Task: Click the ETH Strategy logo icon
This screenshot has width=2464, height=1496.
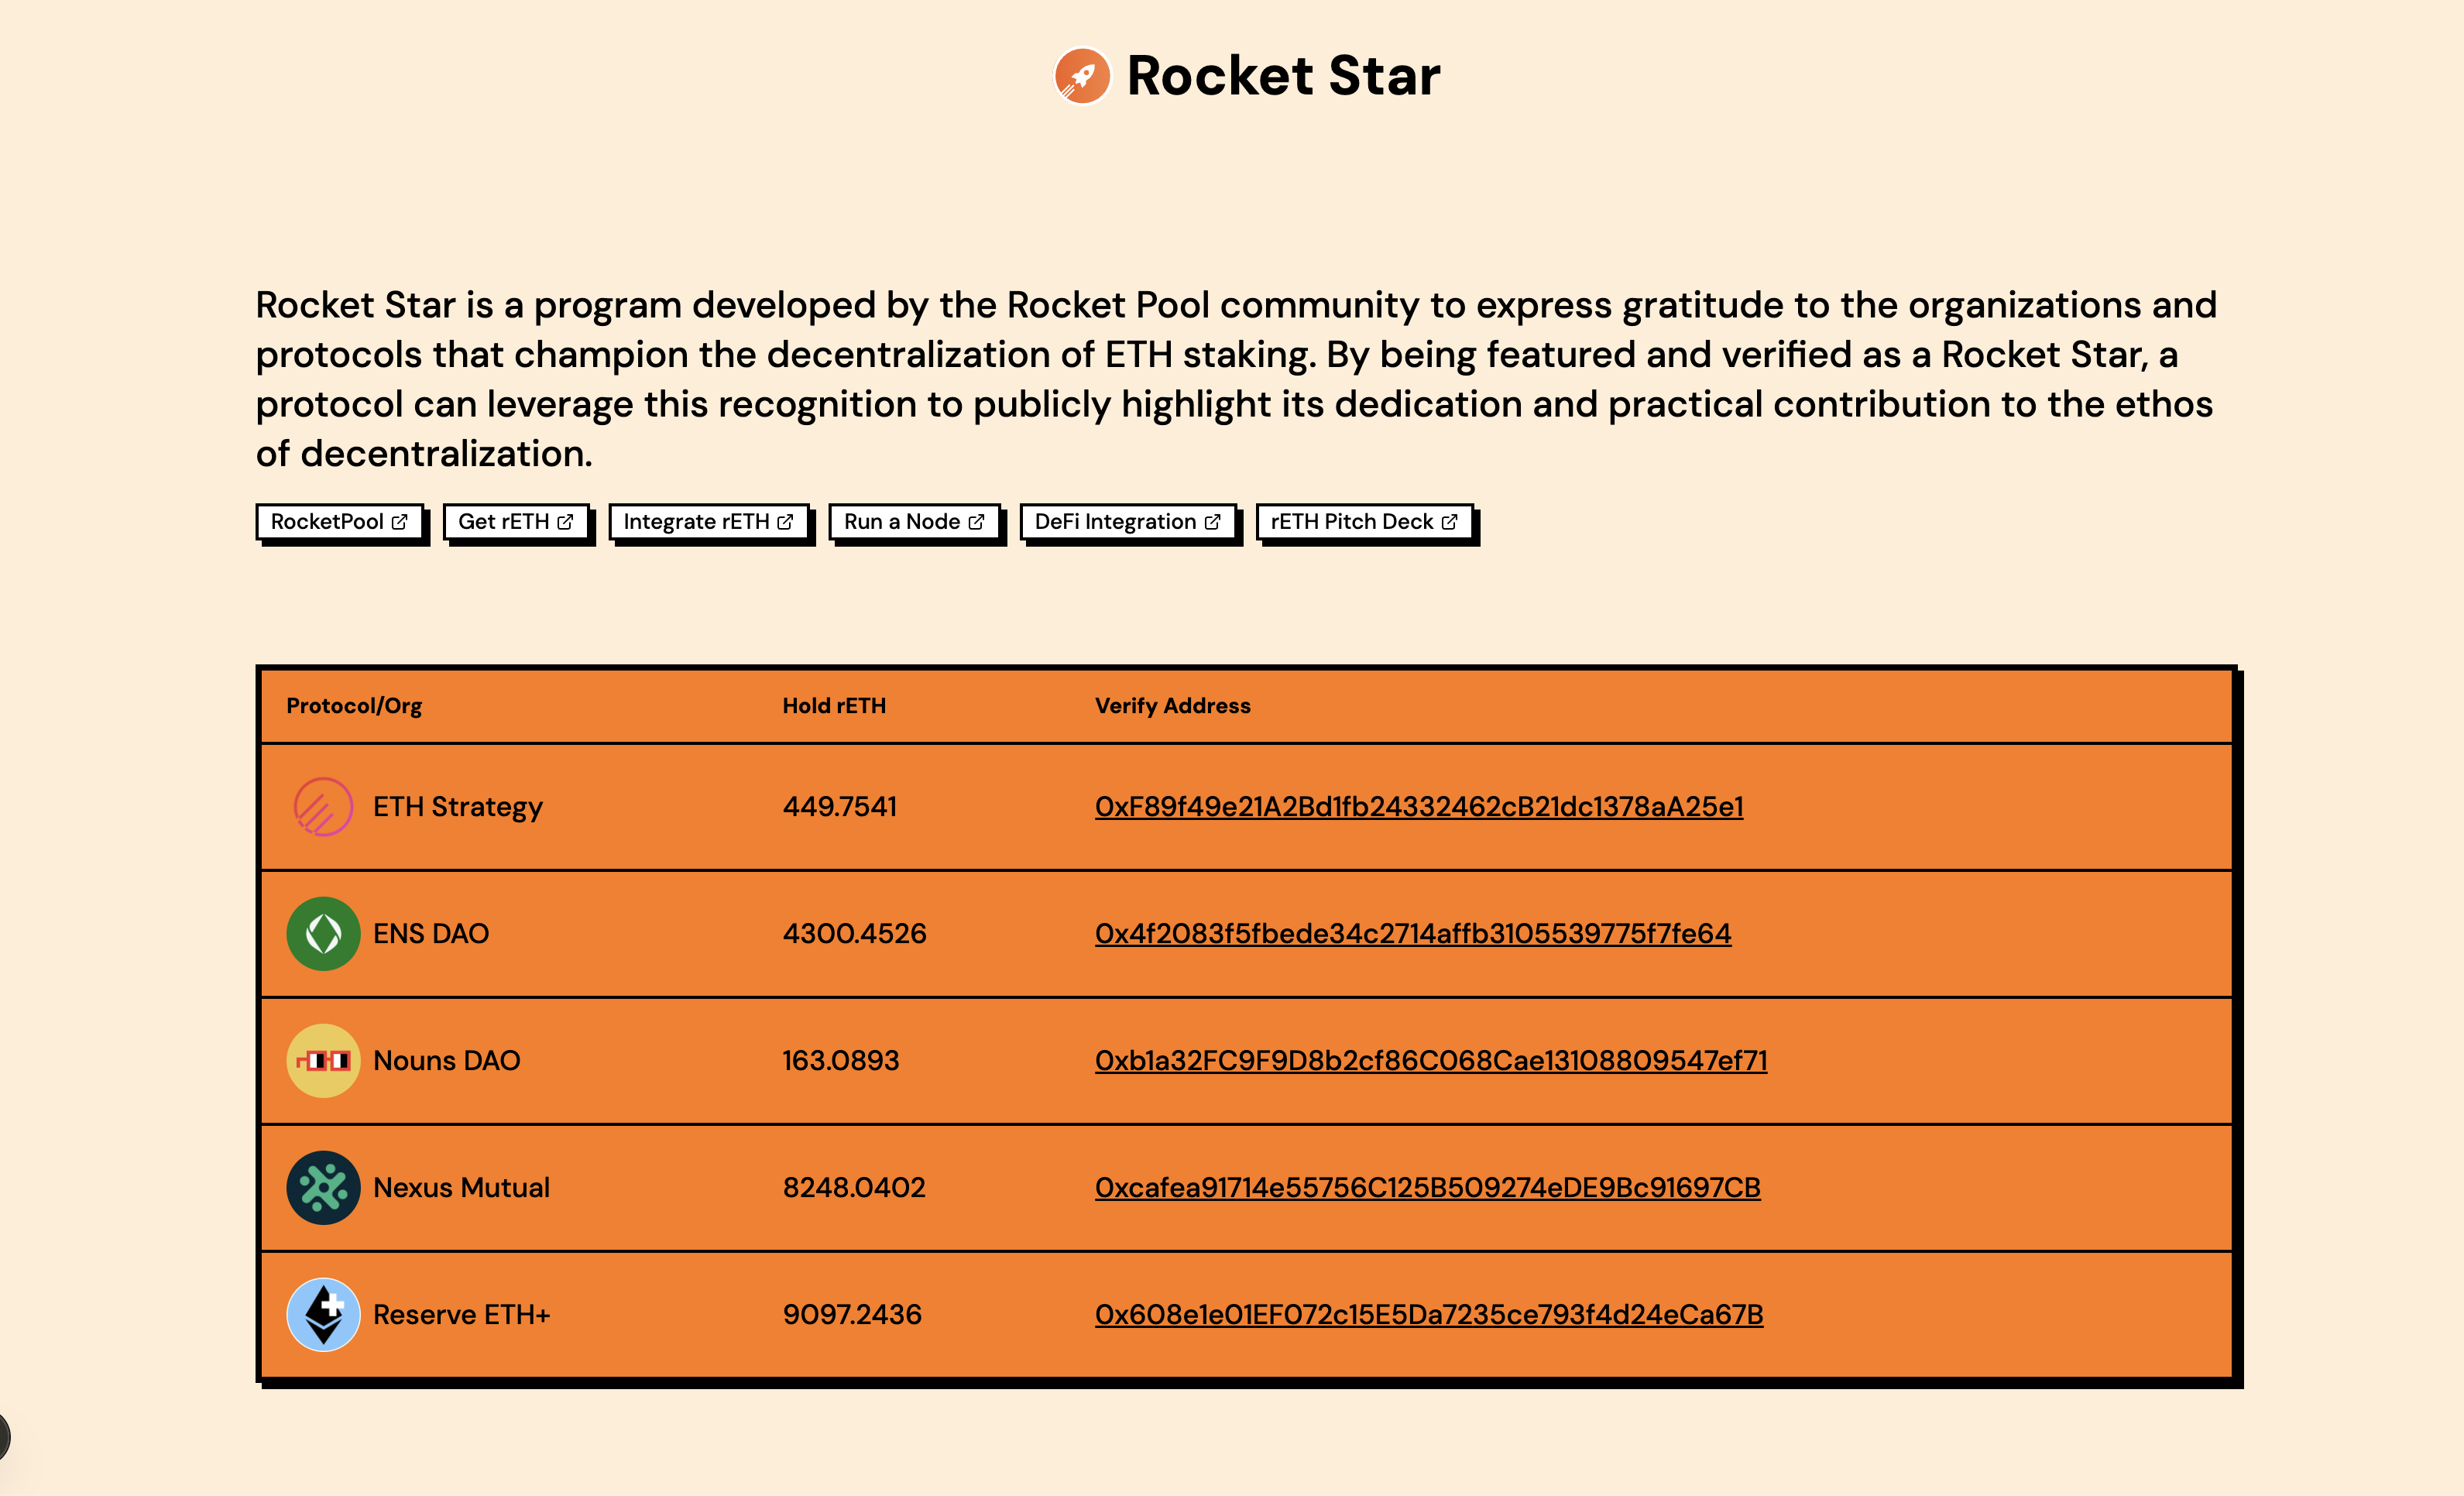Action: tap(323, 807)
